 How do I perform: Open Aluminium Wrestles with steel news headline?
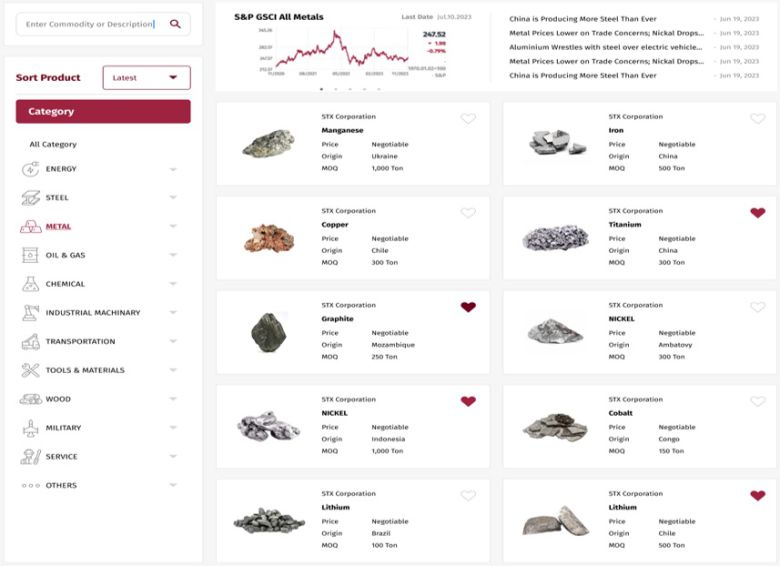pyautogui.click(x=605, y=47)
